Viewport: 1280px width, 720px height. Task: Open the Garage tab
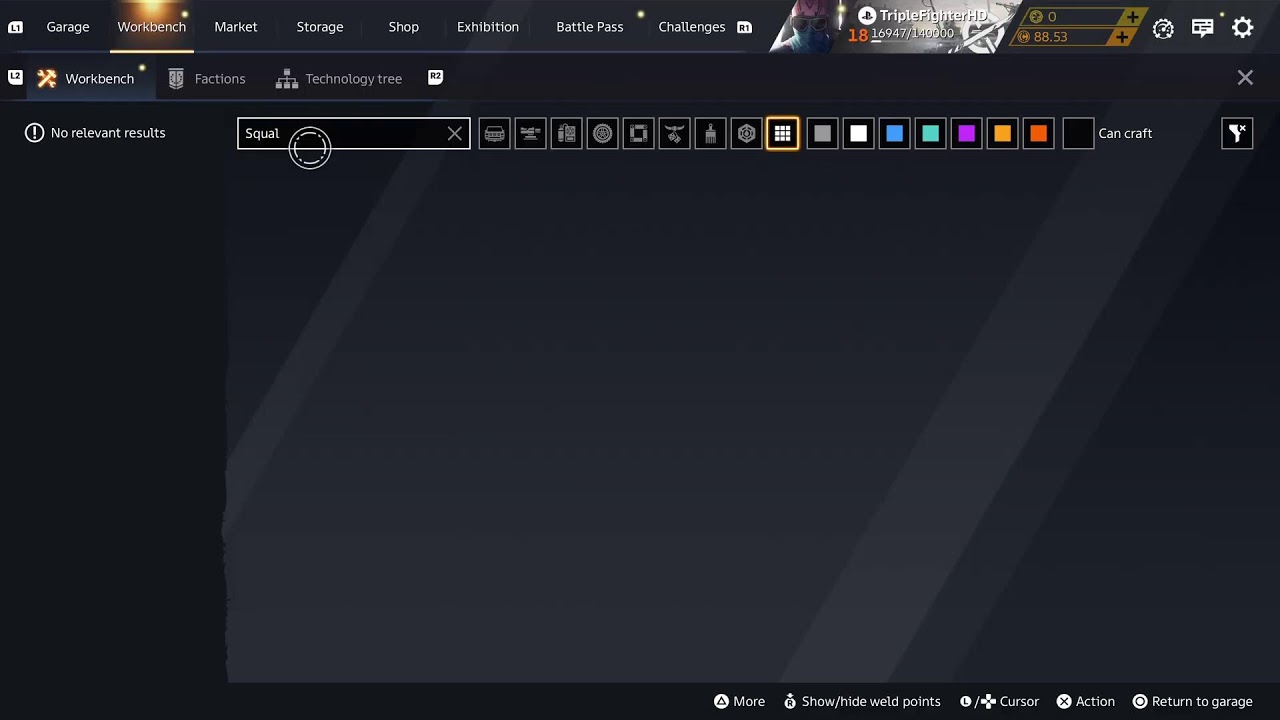click(x=68, y=27)
